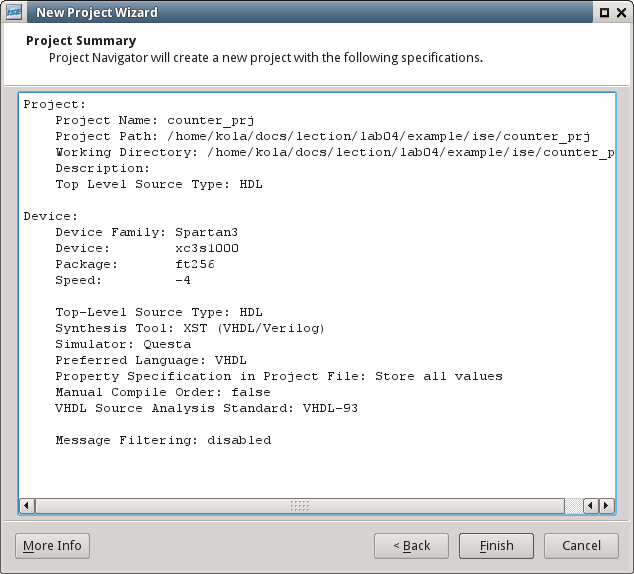634x574 pixels.
Task: Click the Finish button
Action: coord(496,546)
